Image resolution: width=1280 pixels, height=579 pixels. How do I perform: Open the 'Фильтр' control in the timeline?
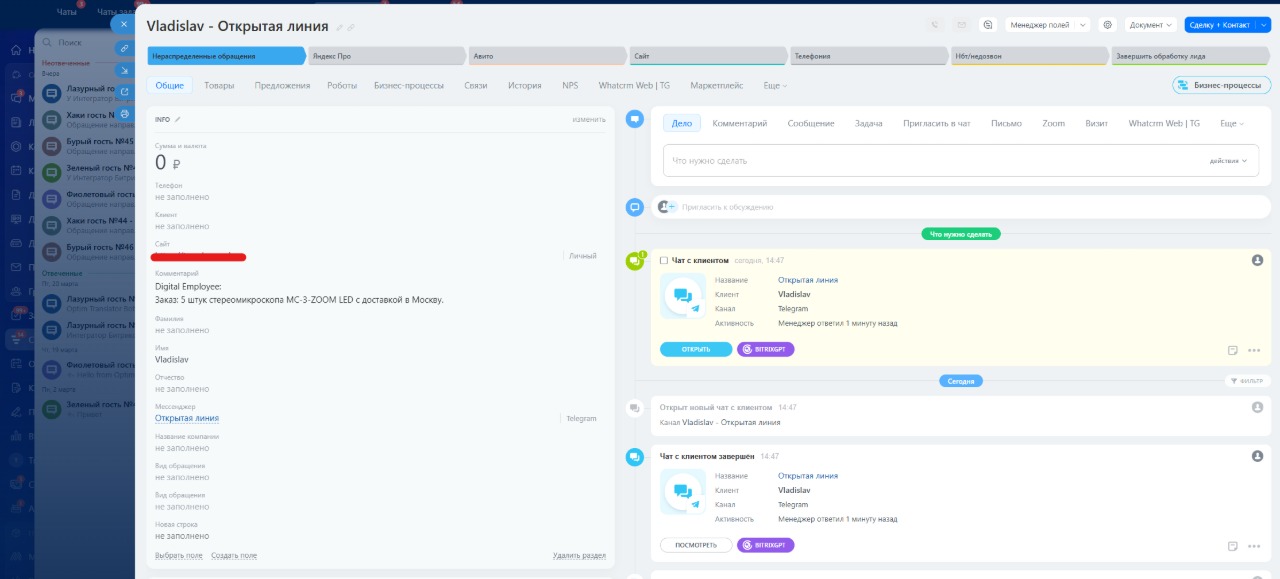point(1248,381)
